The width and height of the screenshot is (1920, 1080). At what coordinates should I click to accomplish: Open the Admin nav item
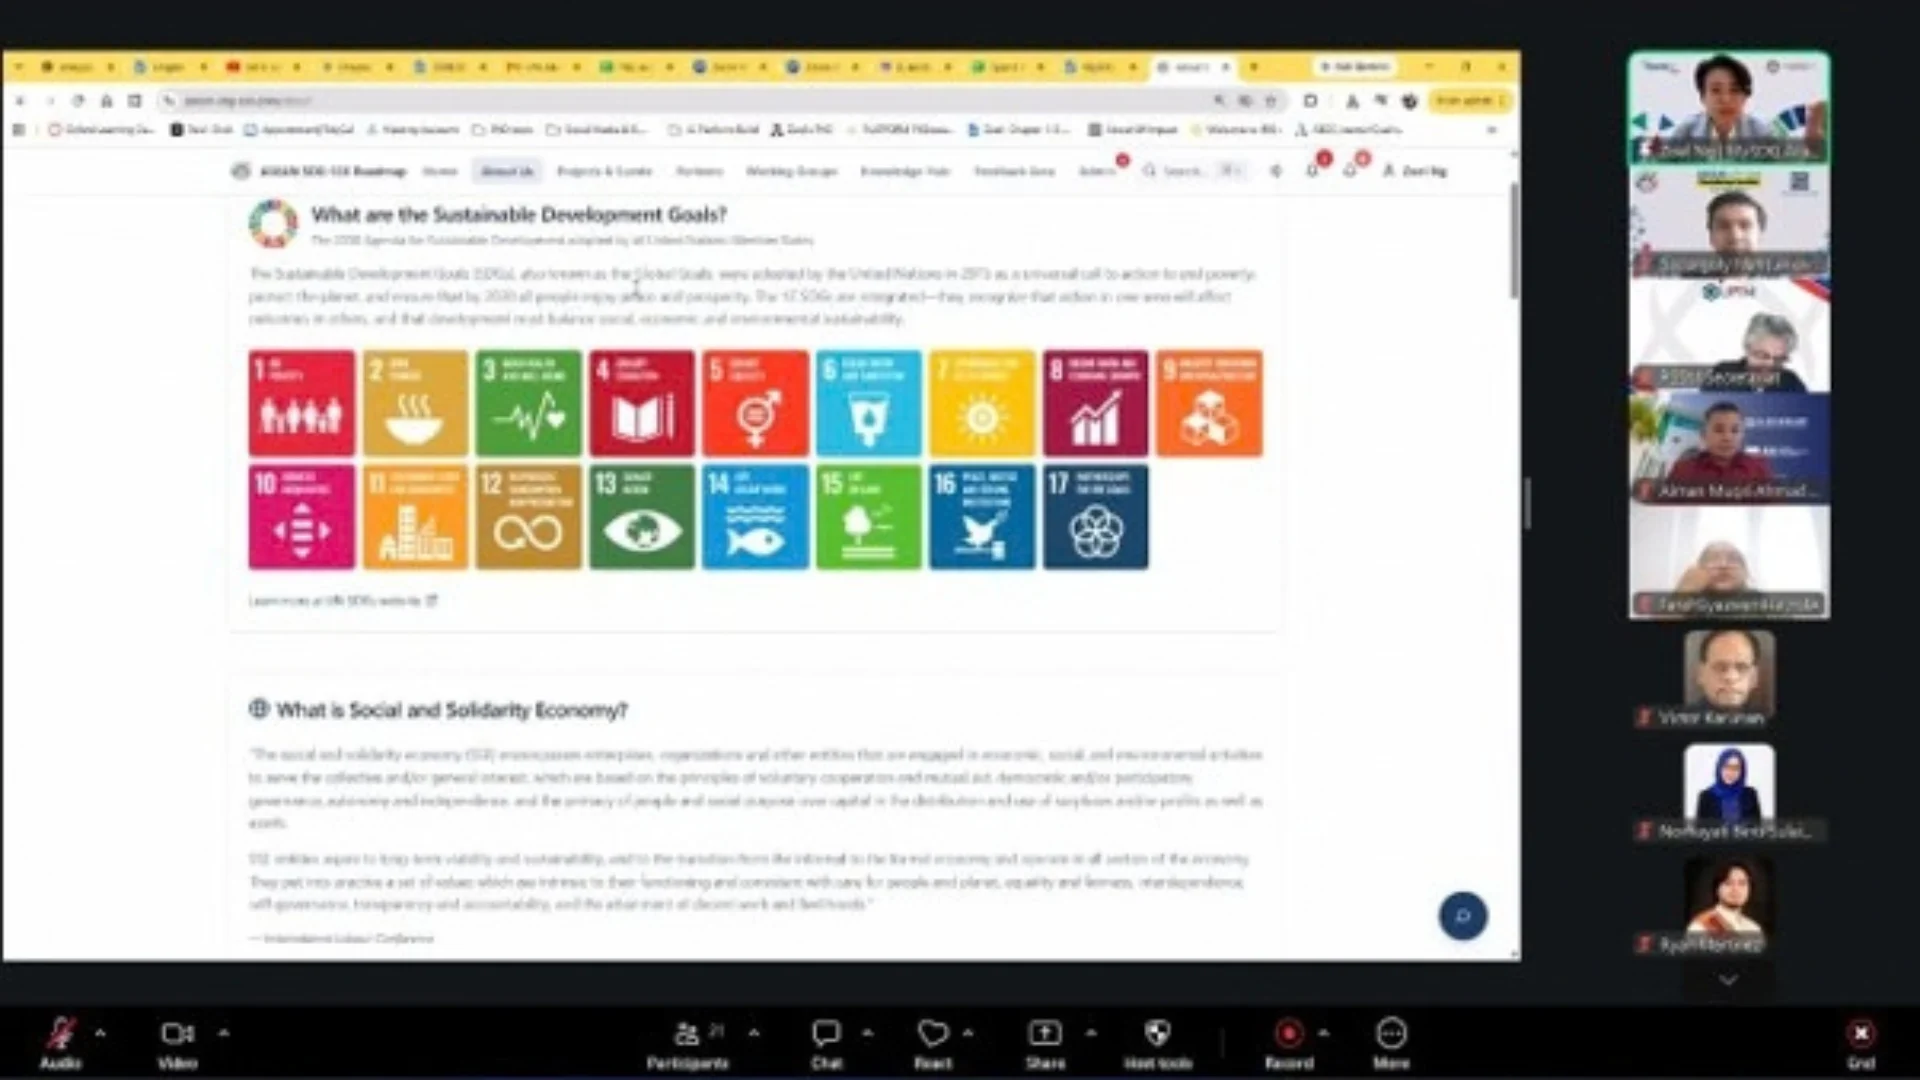pyautogui.click(x=1098, y=171)
